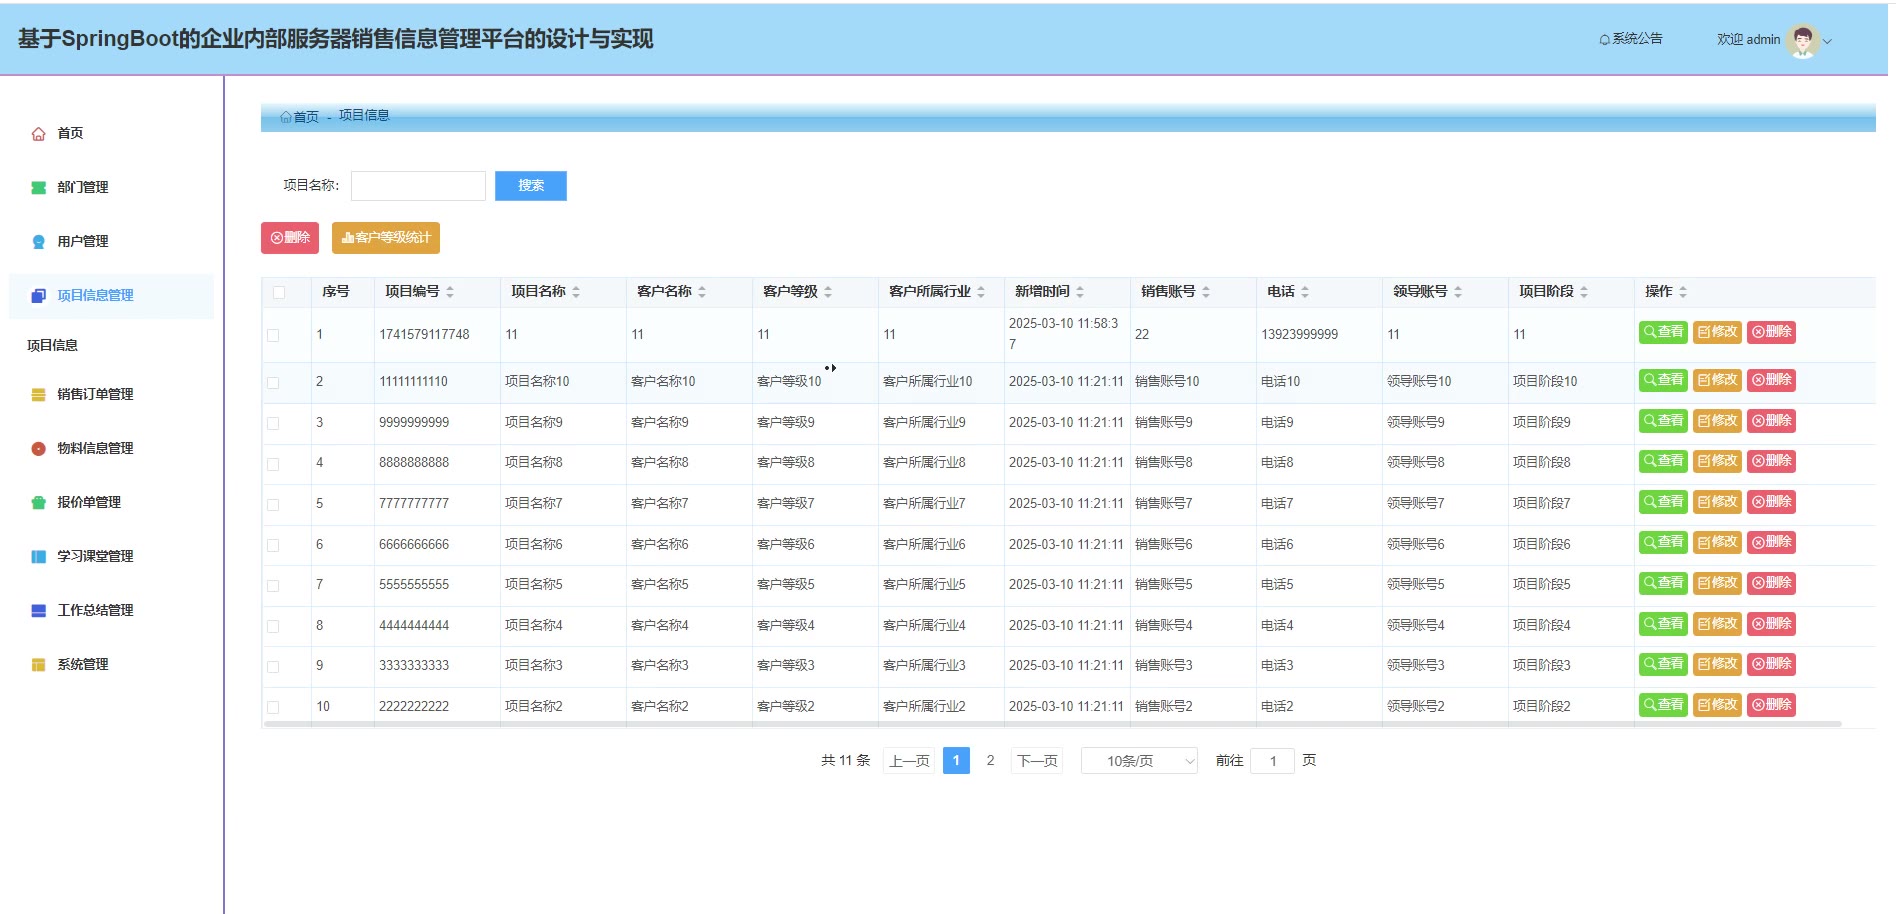Click the 项目名称 search input field

pyautogui.click(x=418, y=186)
